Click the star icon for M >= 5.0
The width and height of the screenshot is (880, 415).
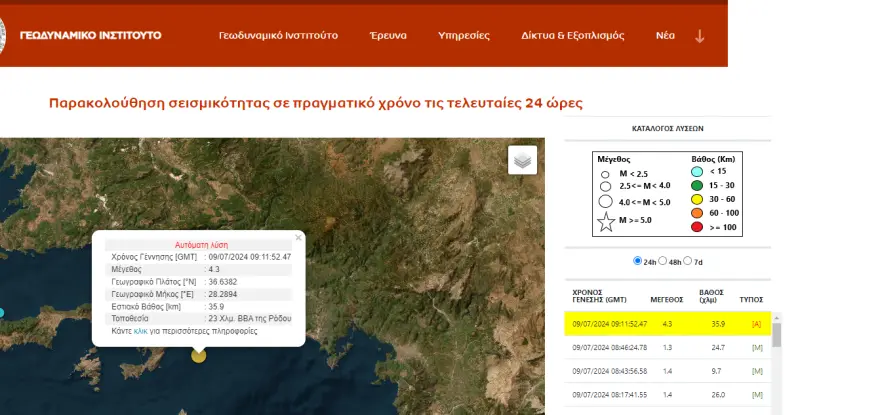coord(606,222)
